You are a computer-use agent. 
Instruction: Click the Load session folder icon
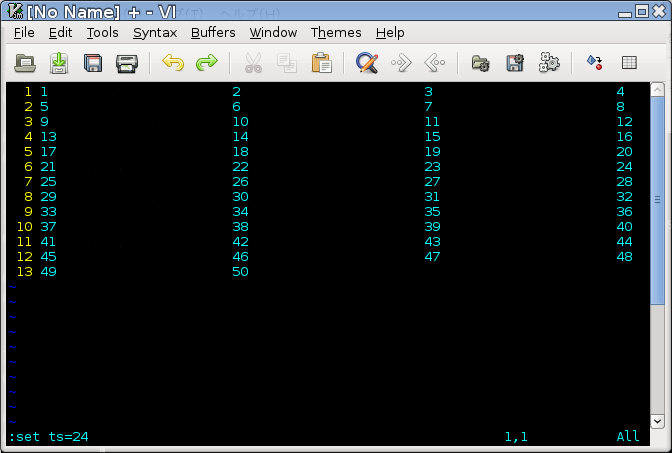coord(481,64)
